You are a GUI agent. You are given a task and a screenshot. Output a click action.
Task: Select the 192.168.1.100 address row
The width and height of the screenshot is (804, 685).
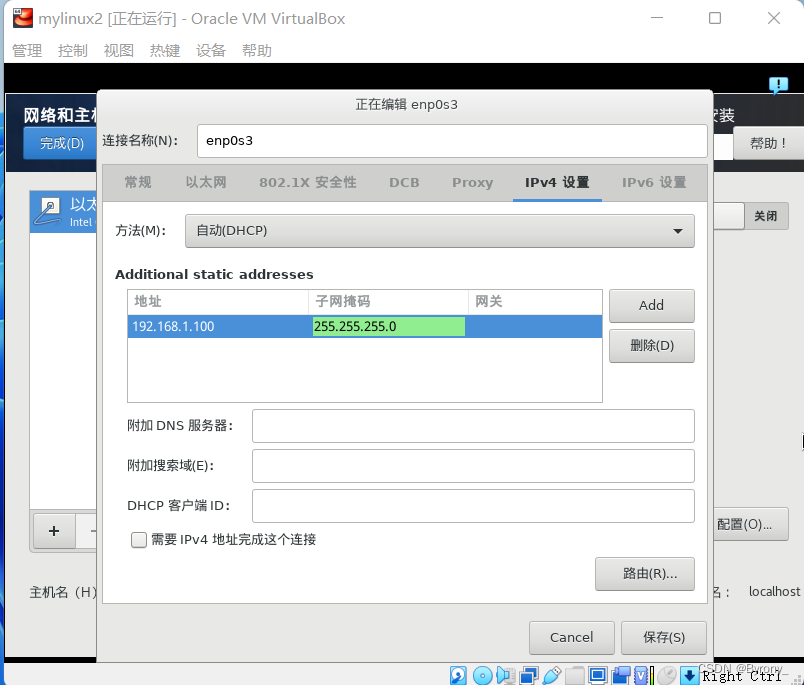pyautogui.click(x=180, y=326)
